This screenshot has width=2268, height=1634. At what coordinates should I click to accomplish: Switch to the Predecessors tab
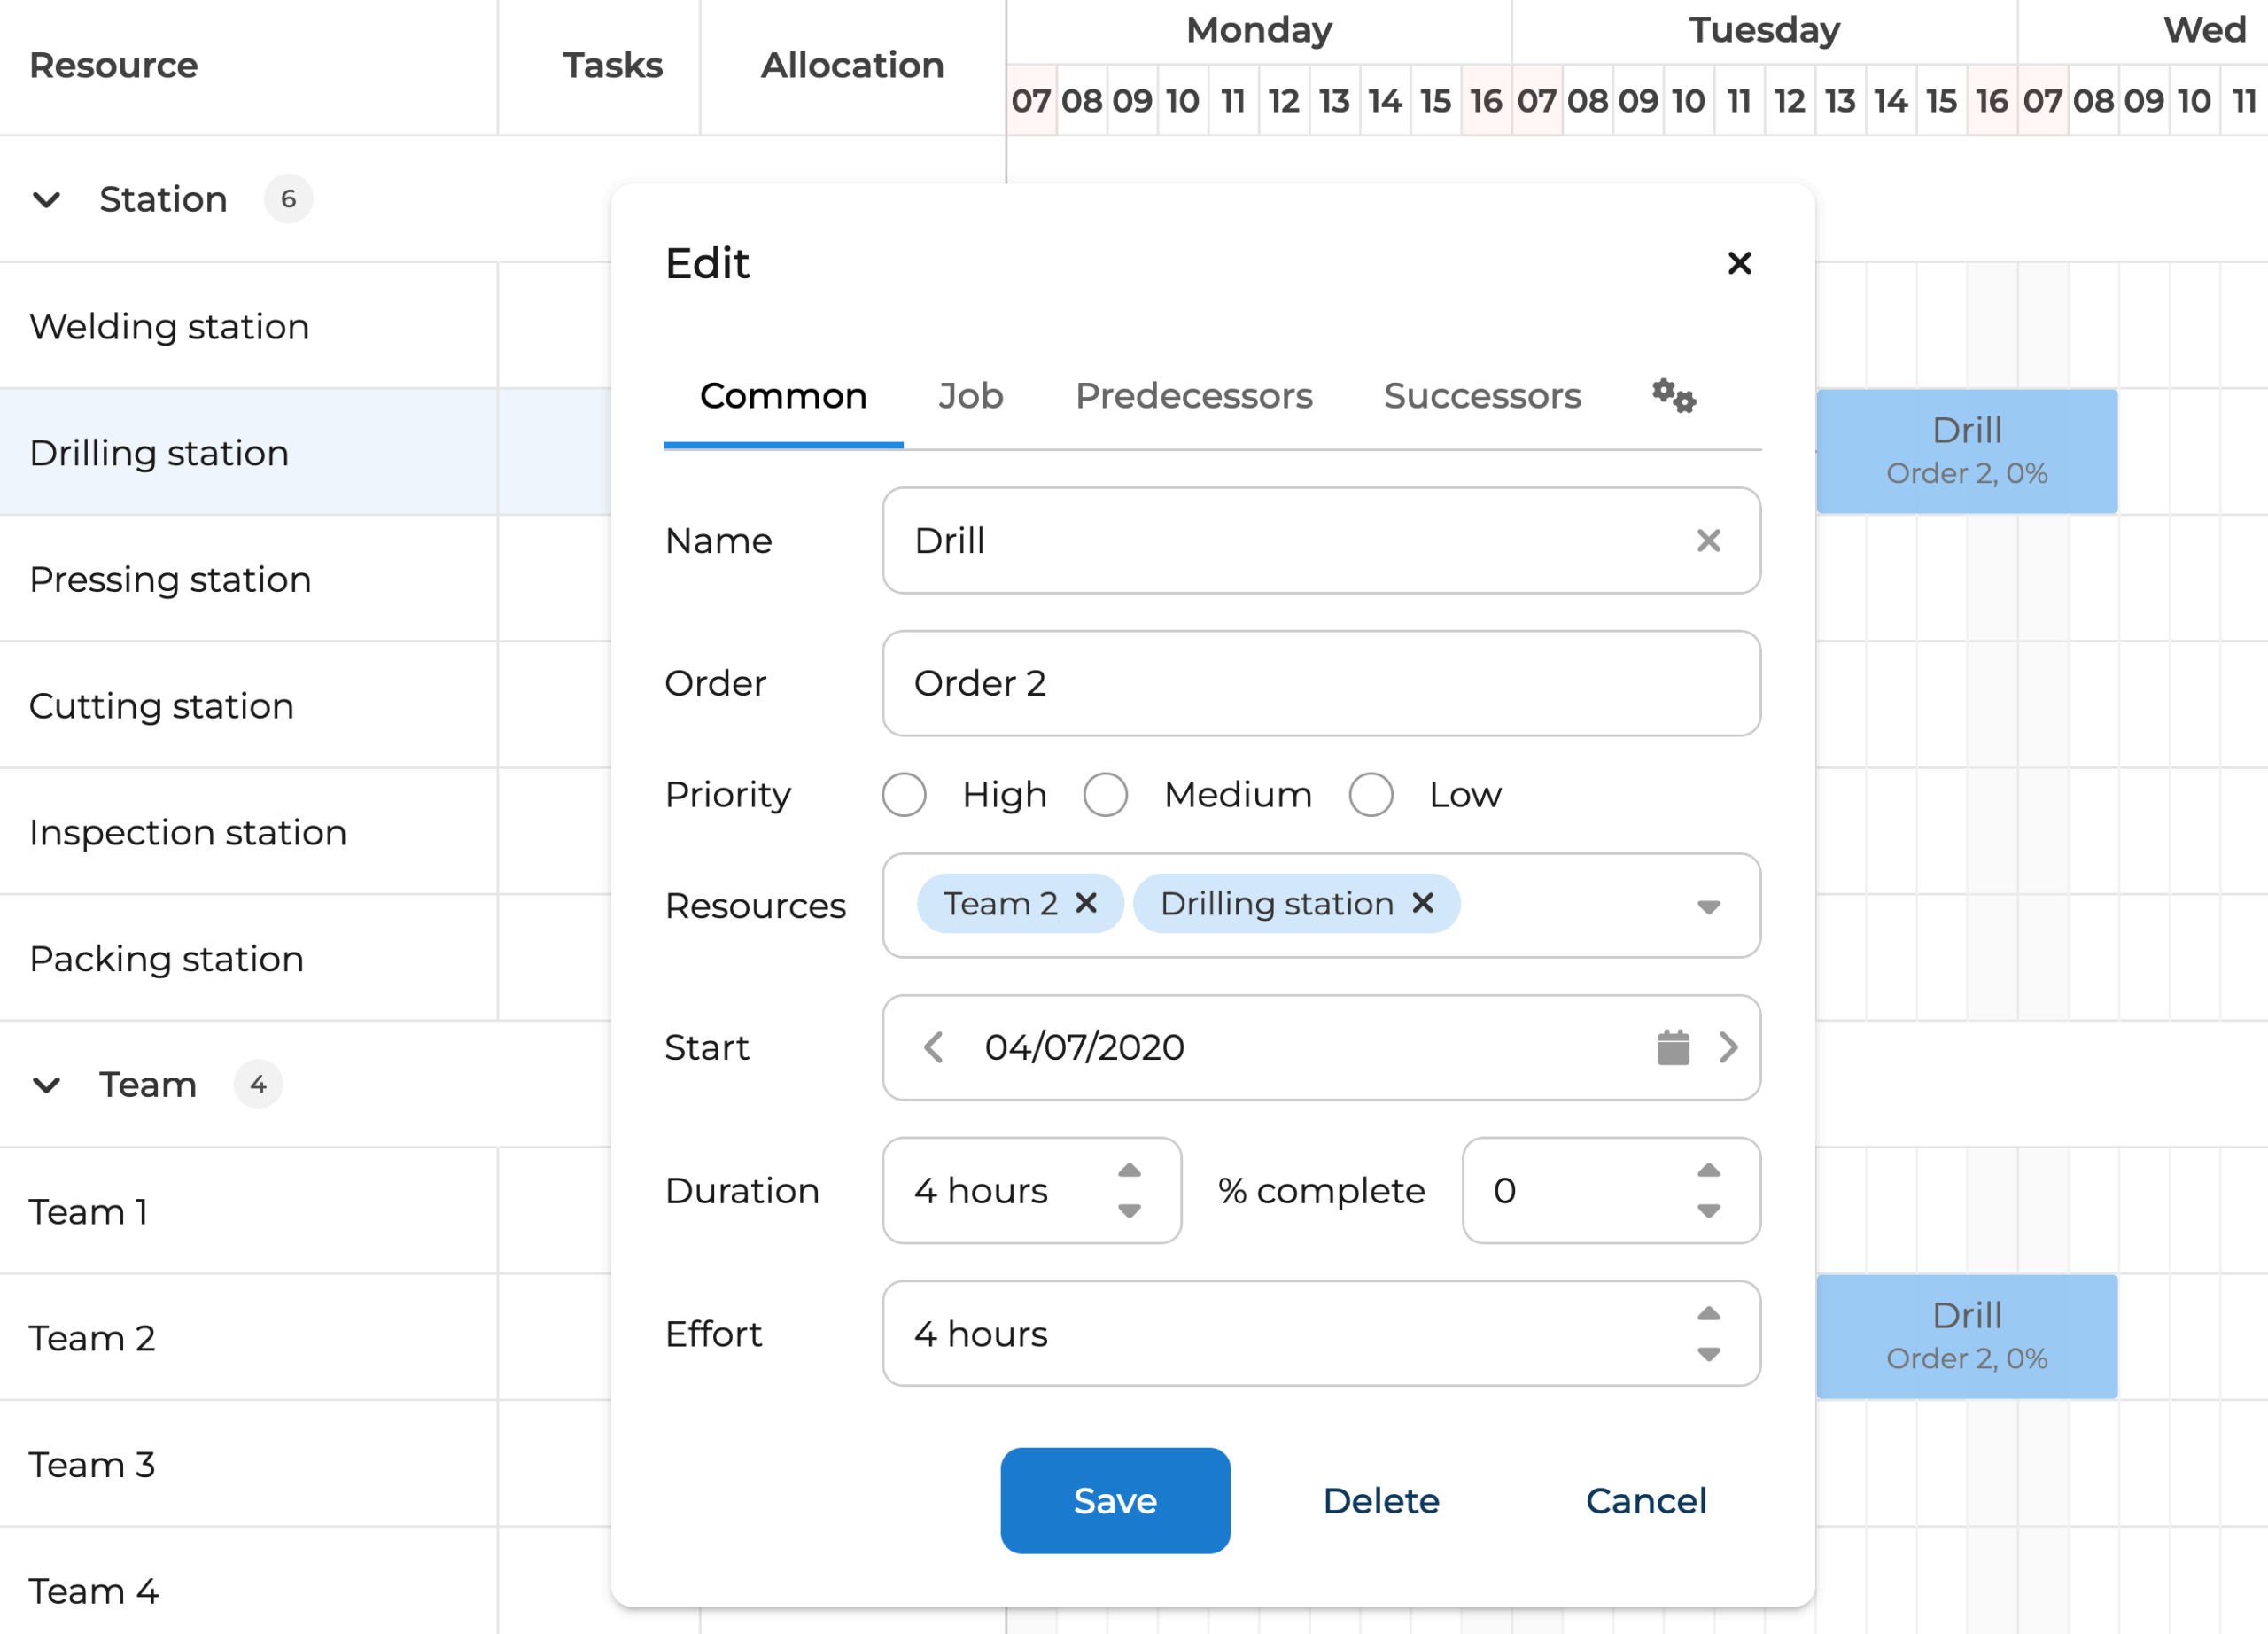[1193, 396]
